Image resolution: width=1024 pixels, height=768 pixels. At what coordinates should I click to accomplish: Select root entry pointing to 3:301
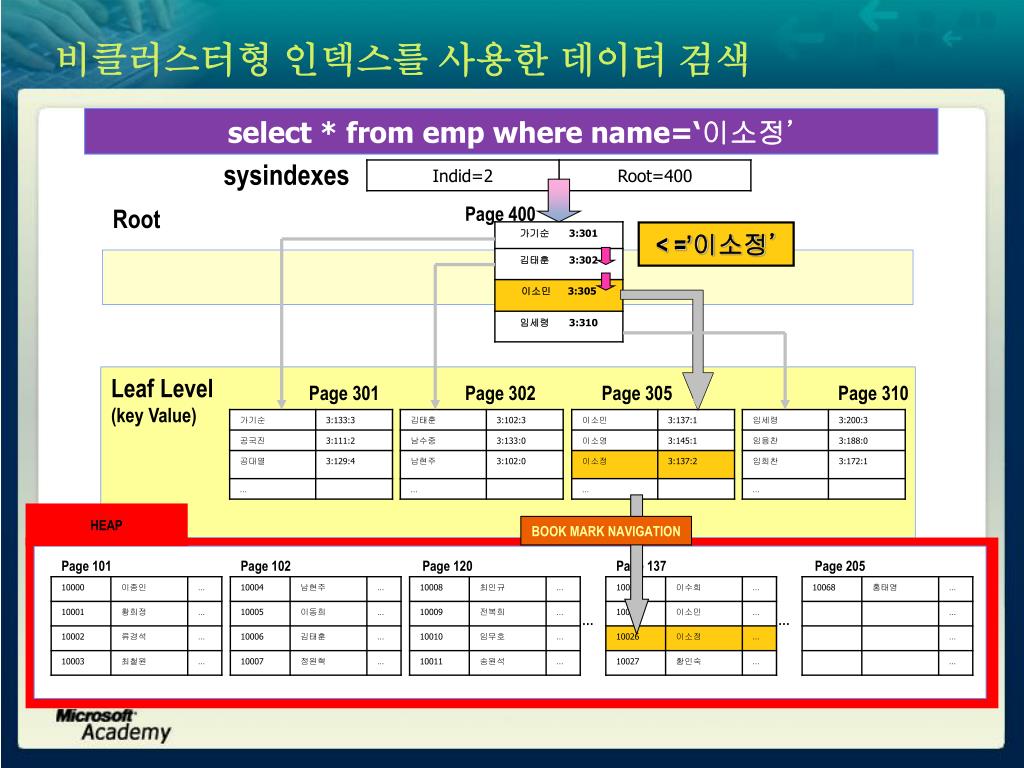558,234
